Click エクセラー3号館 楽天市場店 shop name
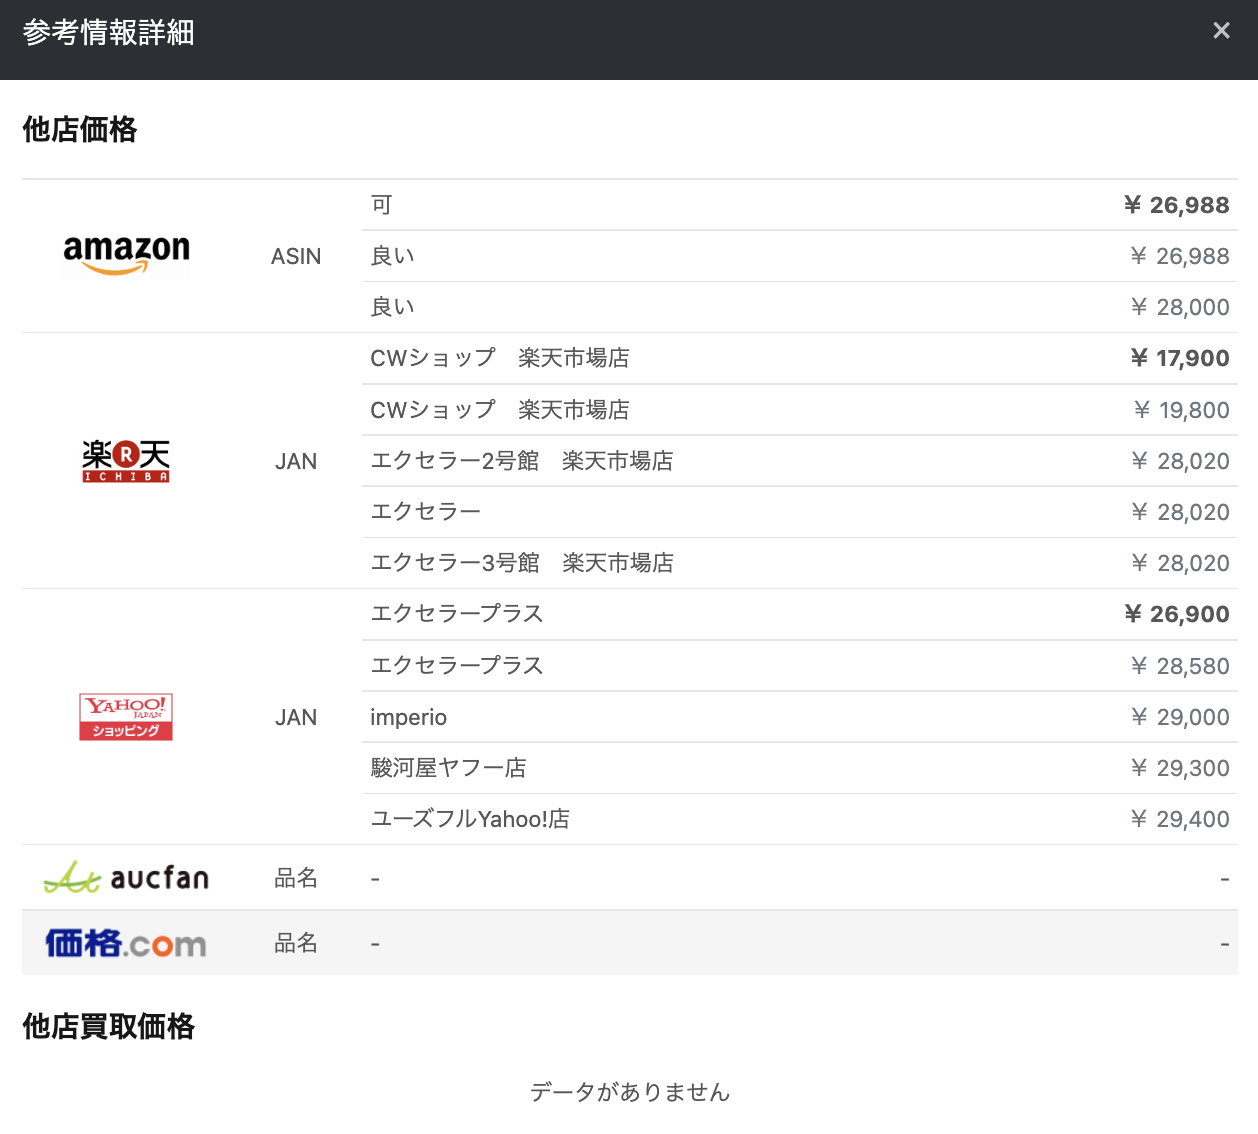The height and width of the screenshot is (1134, 1258). pos(522,563)
